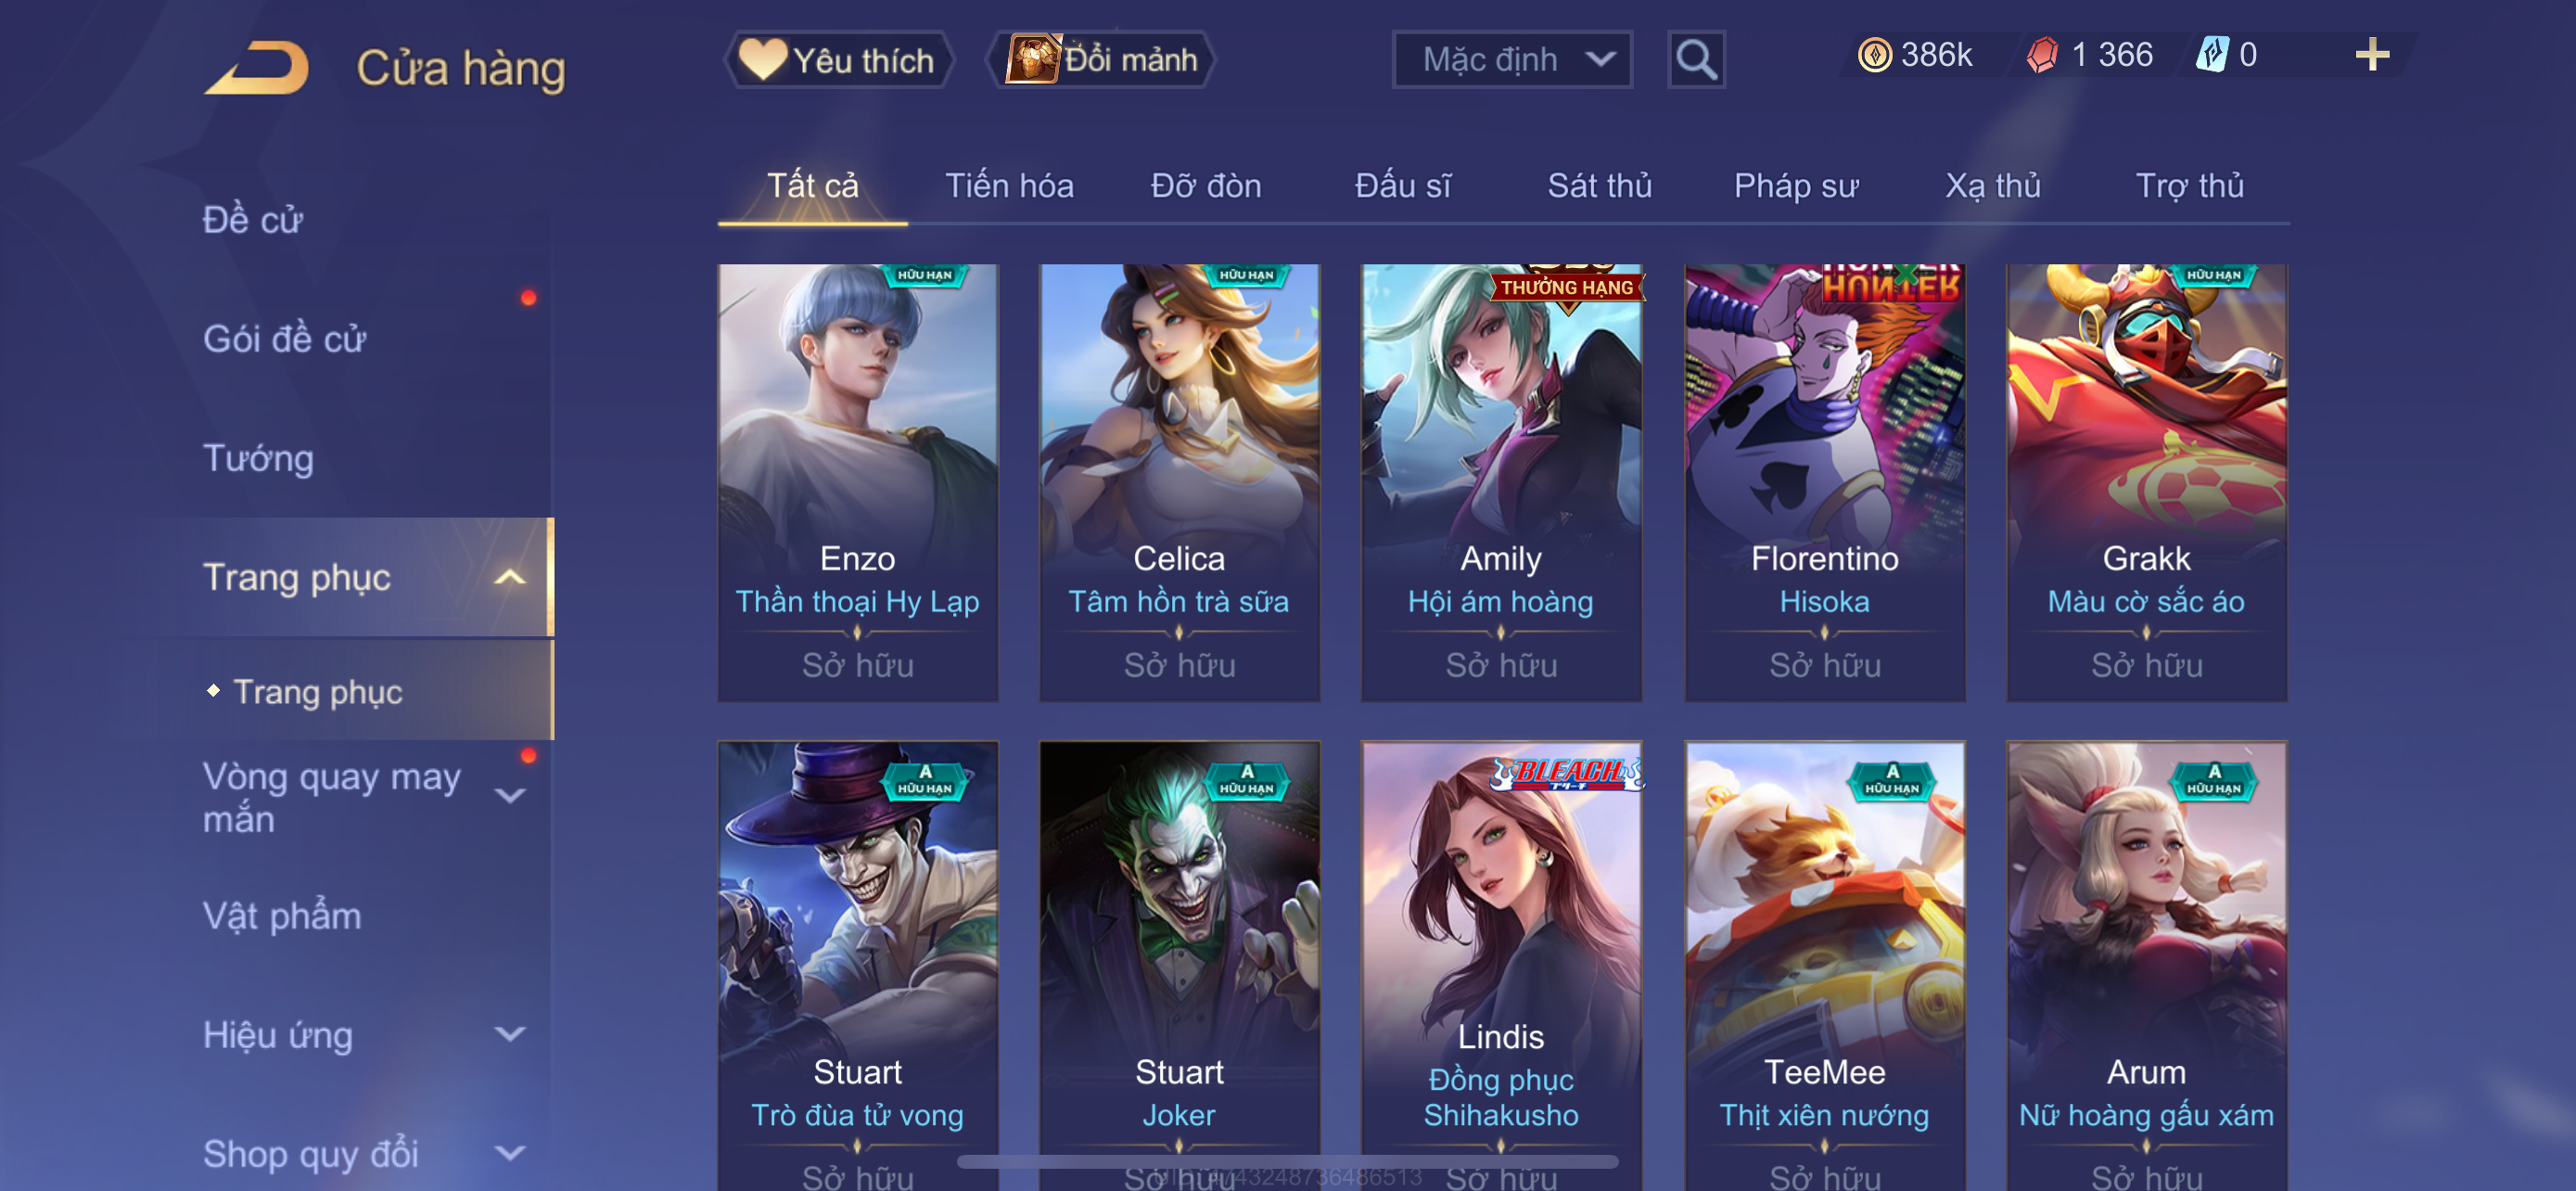Image resolution: width=2576 pixels, height=1191 pixels.
Task: Click the blue voucher ticket icon
Action: 2212,54
